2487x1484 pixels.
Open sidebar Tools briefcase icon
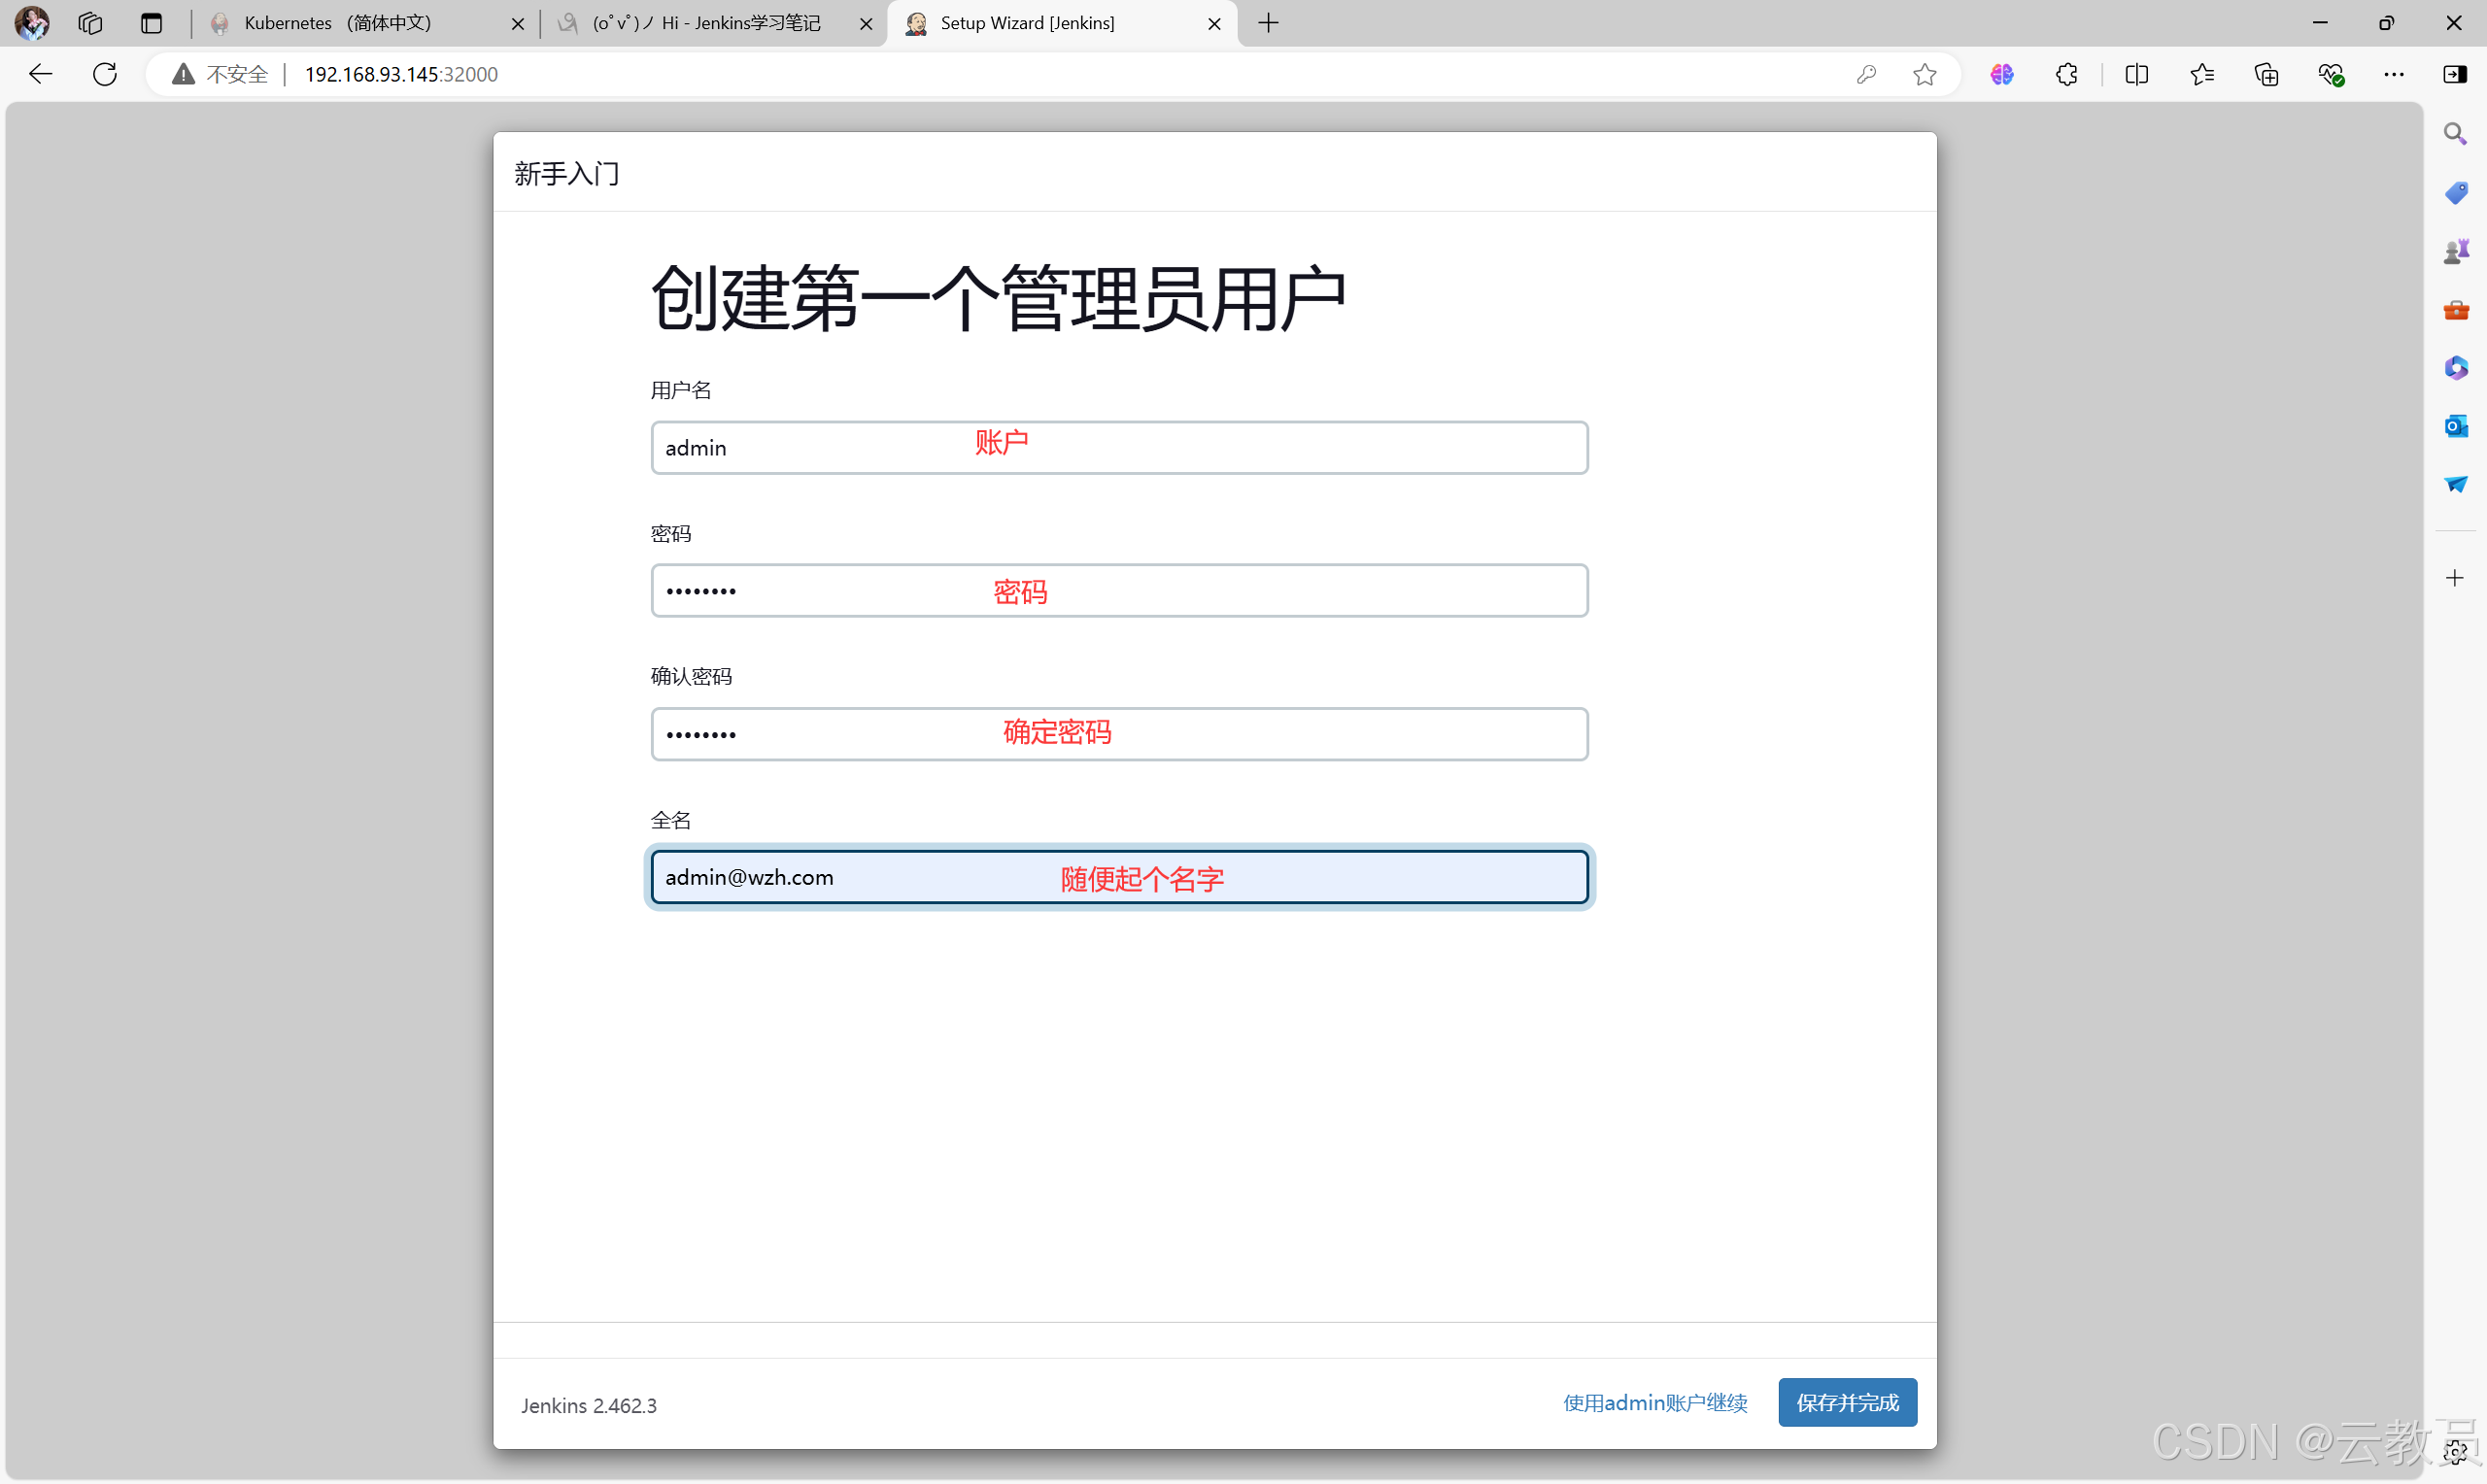tap(2455, 310)
